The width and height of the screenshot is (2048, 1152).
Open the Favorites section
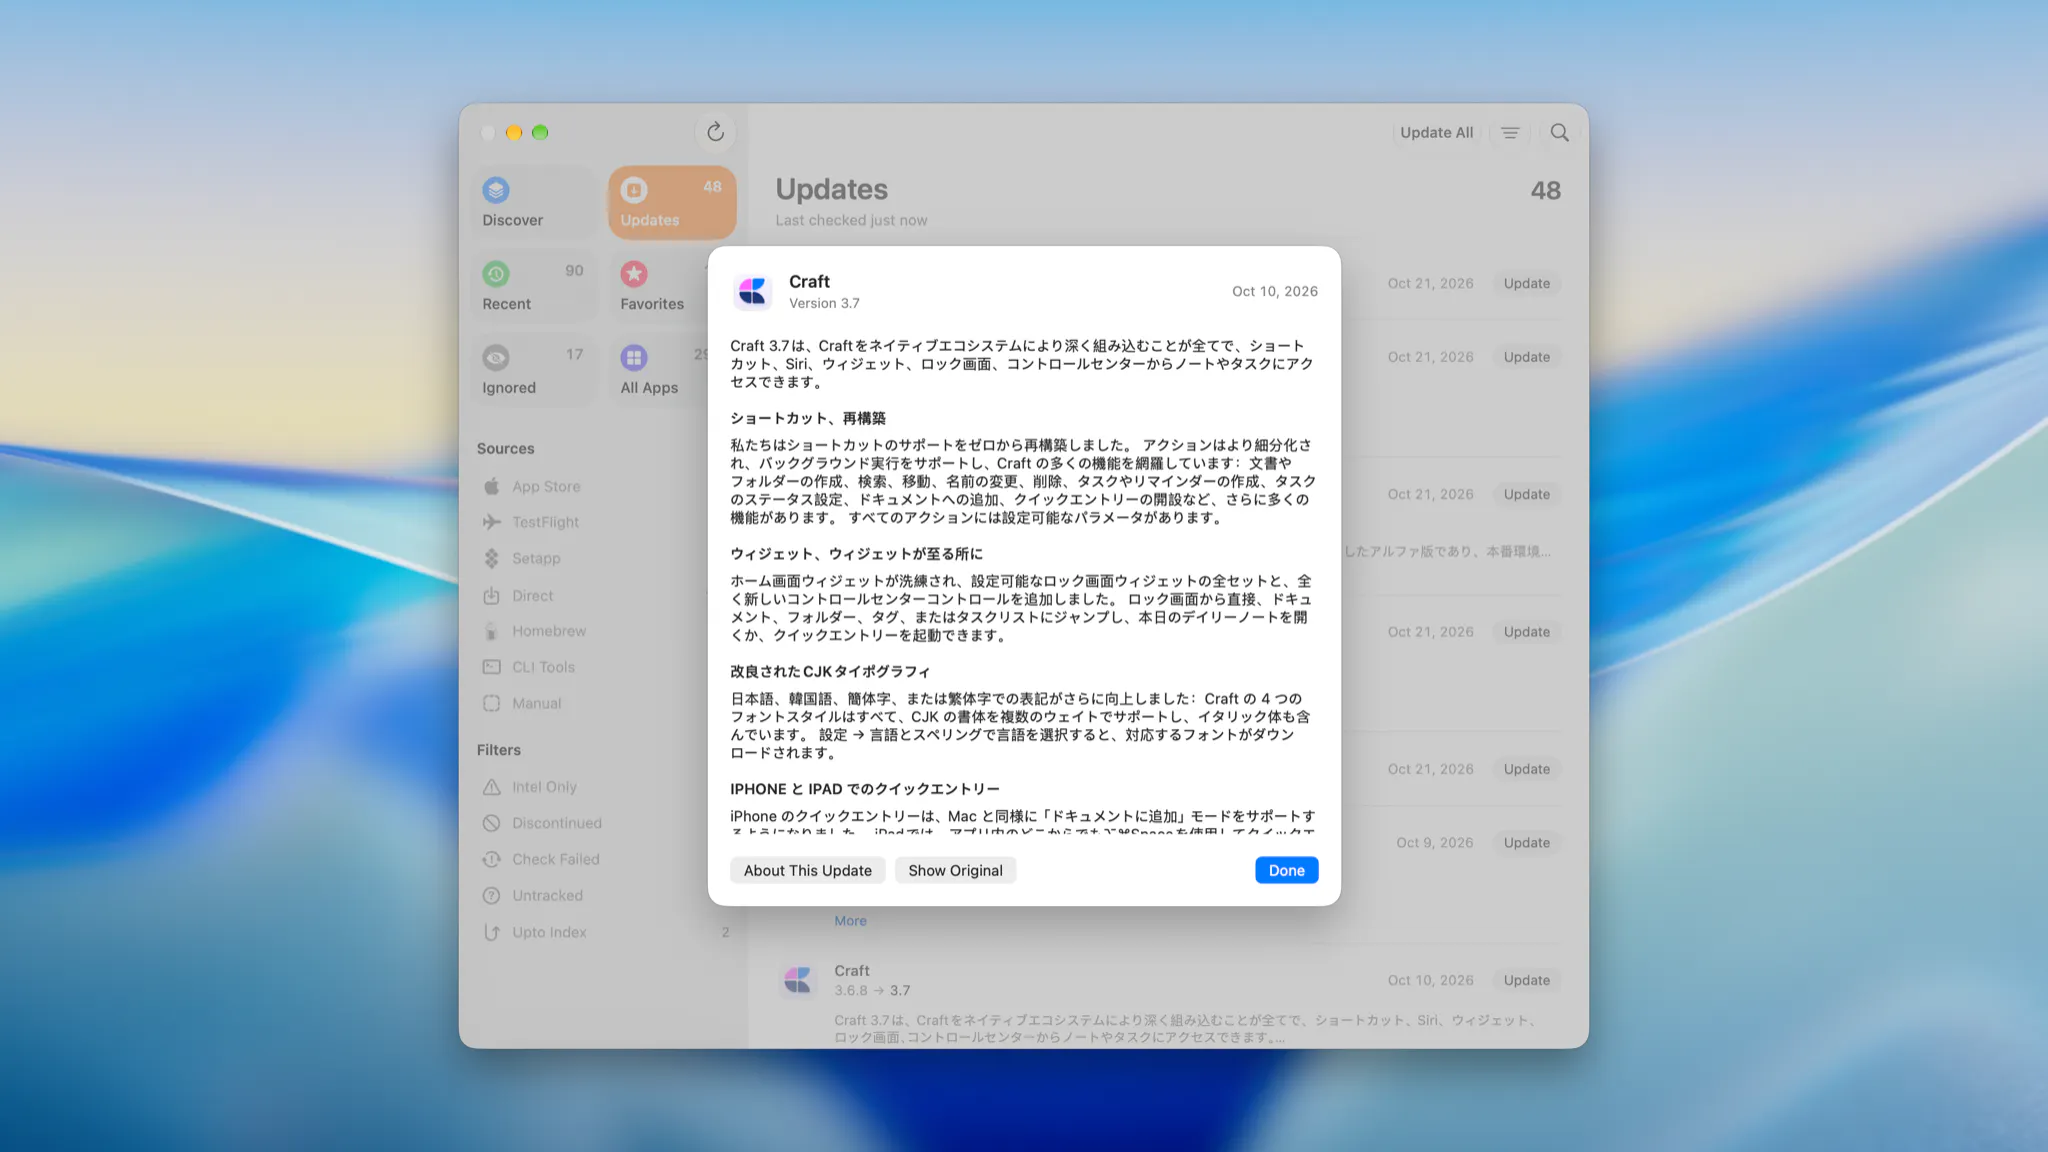(x=660, y=287)
